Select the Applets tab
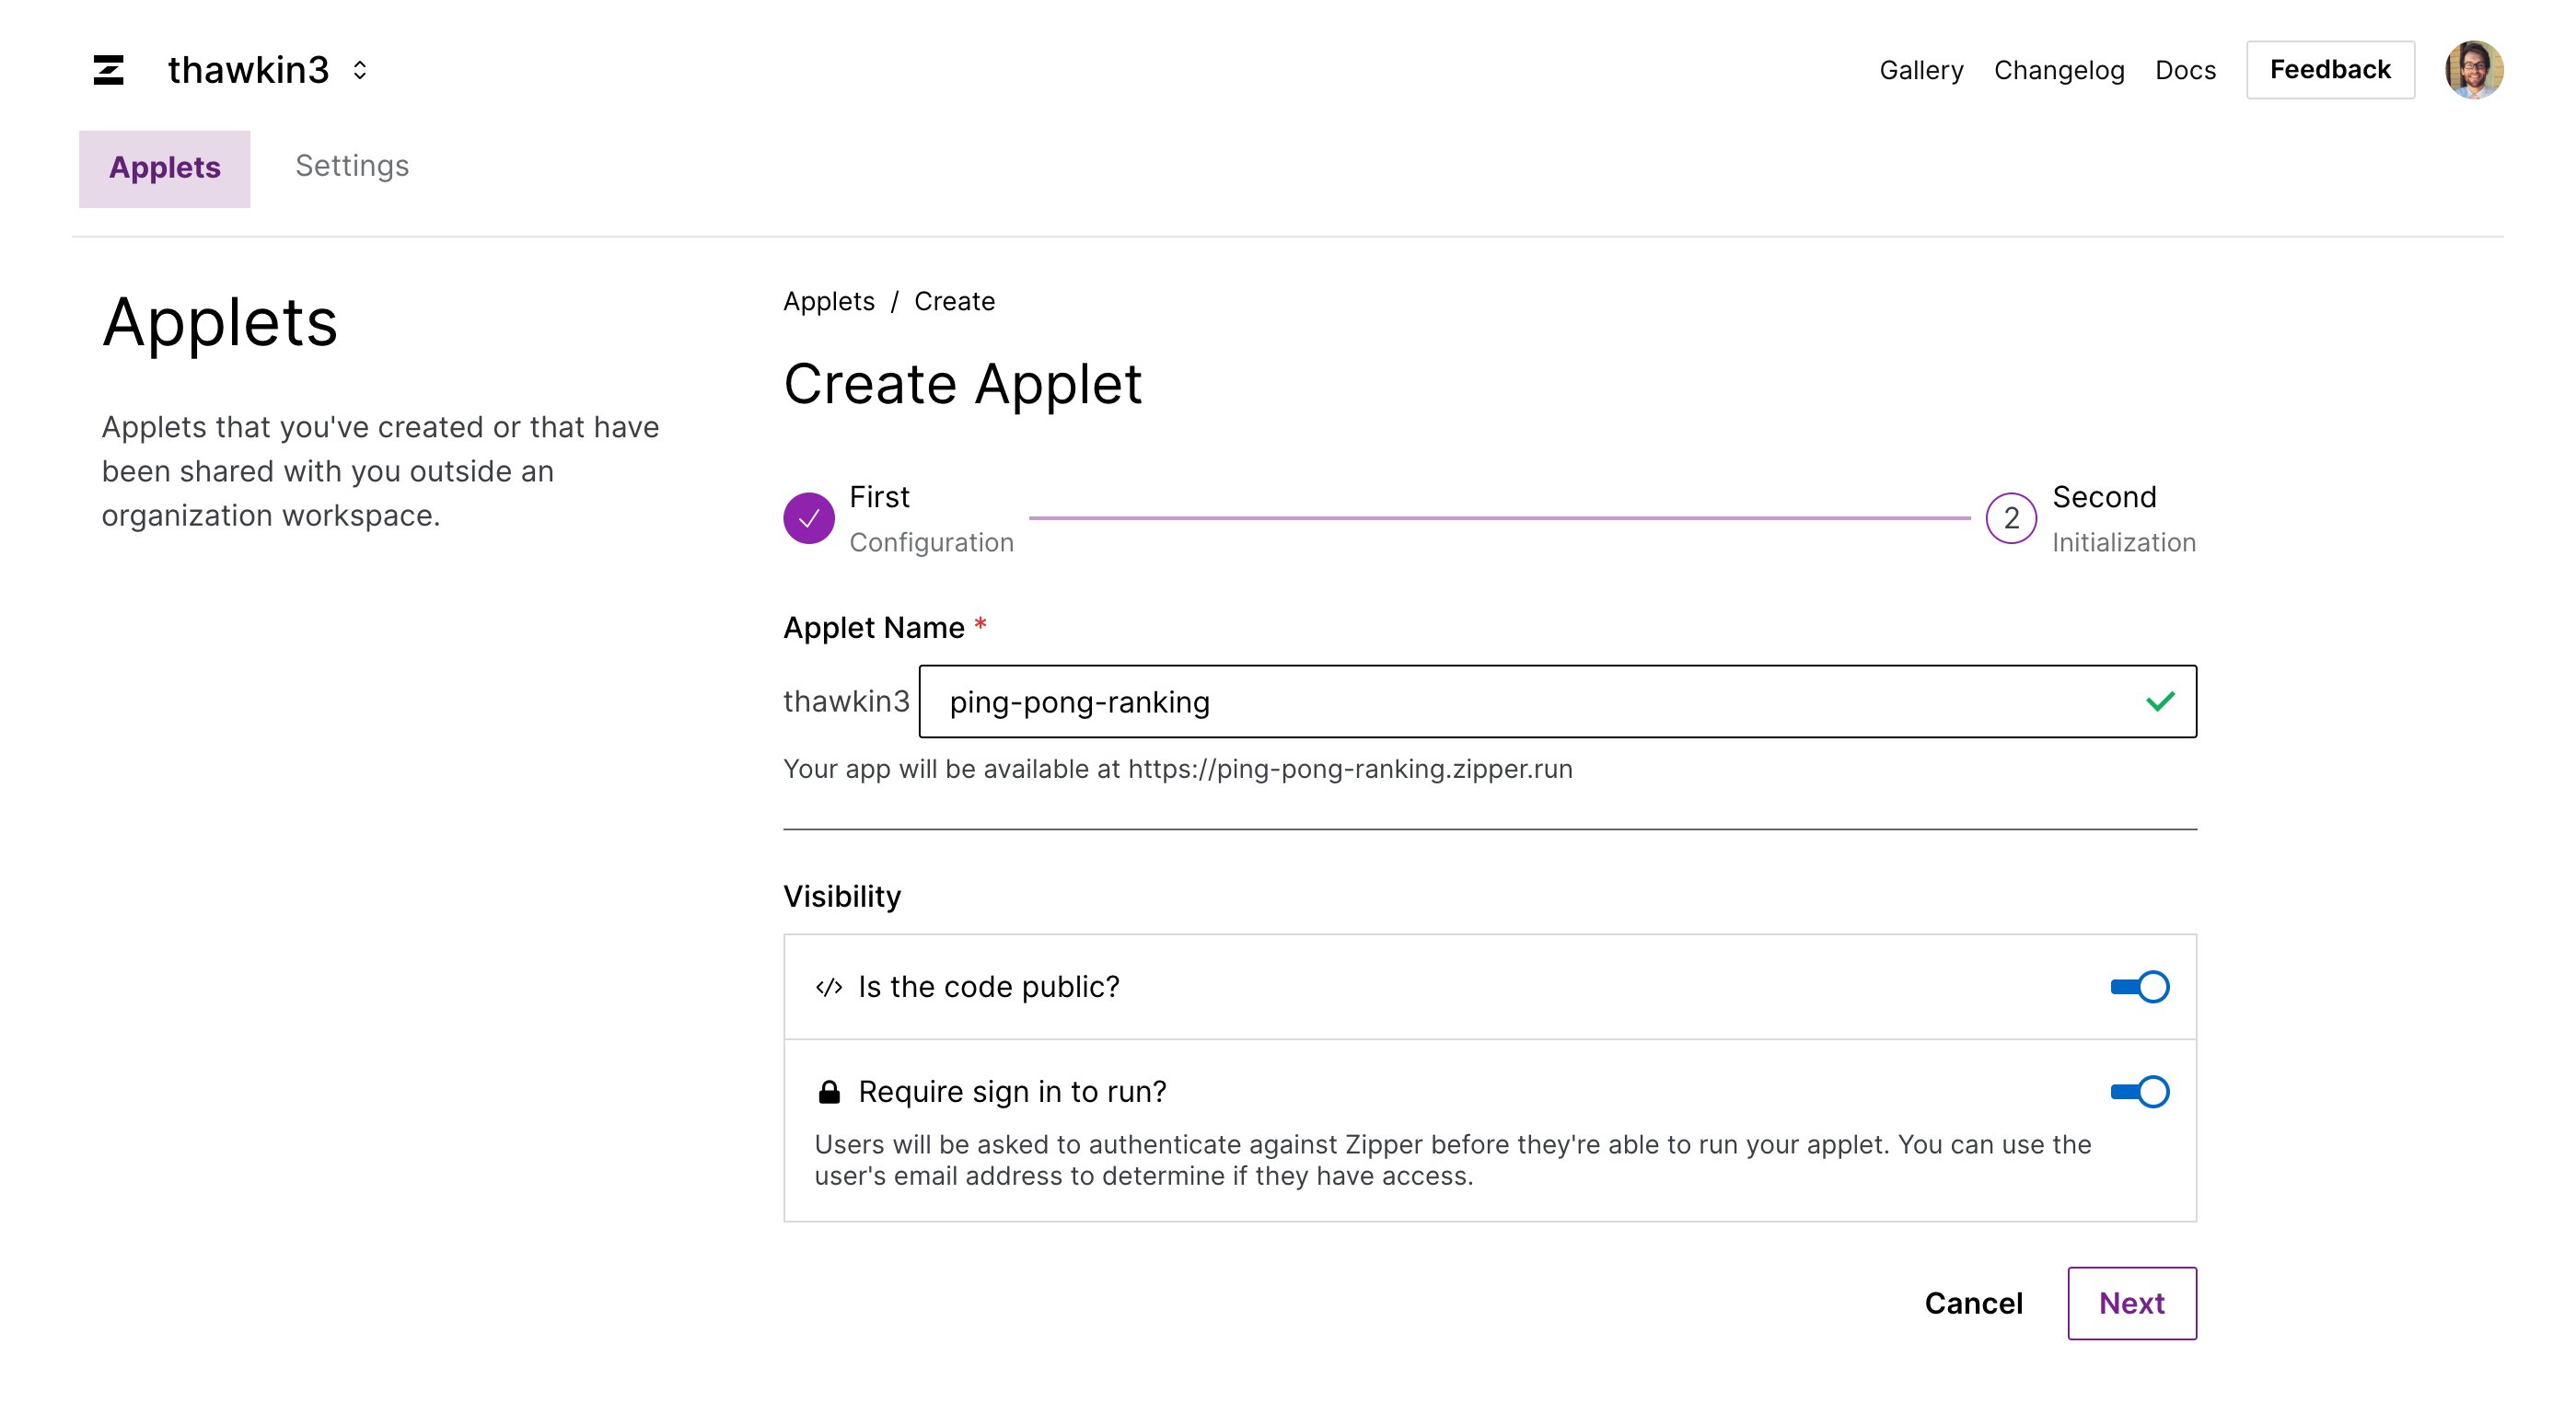The width and height of the screenshot is (2576, 1414). click(165, 168)
